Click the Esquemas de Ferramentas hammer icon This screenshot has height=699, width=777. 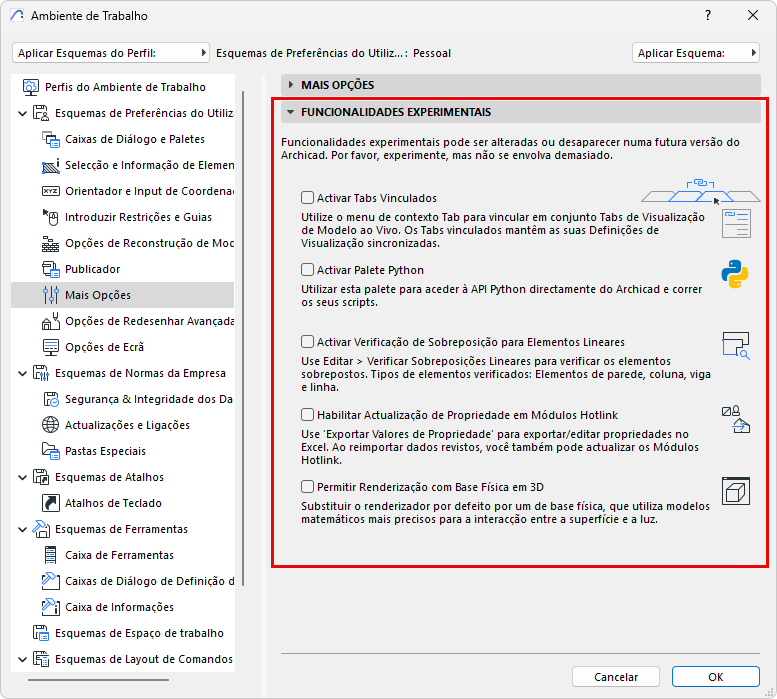pos(41,529)
